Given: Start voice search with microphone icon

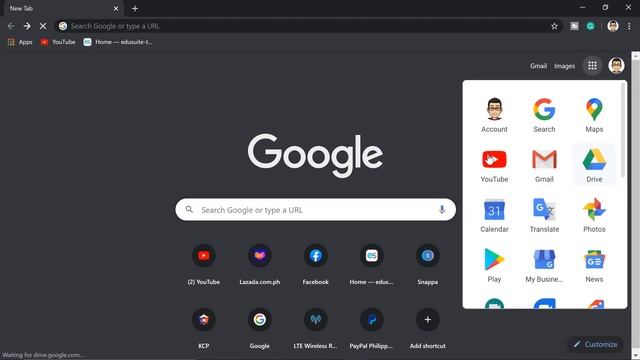Looking at the screenshot, I should pyautogui.click(x=442, y=209).
